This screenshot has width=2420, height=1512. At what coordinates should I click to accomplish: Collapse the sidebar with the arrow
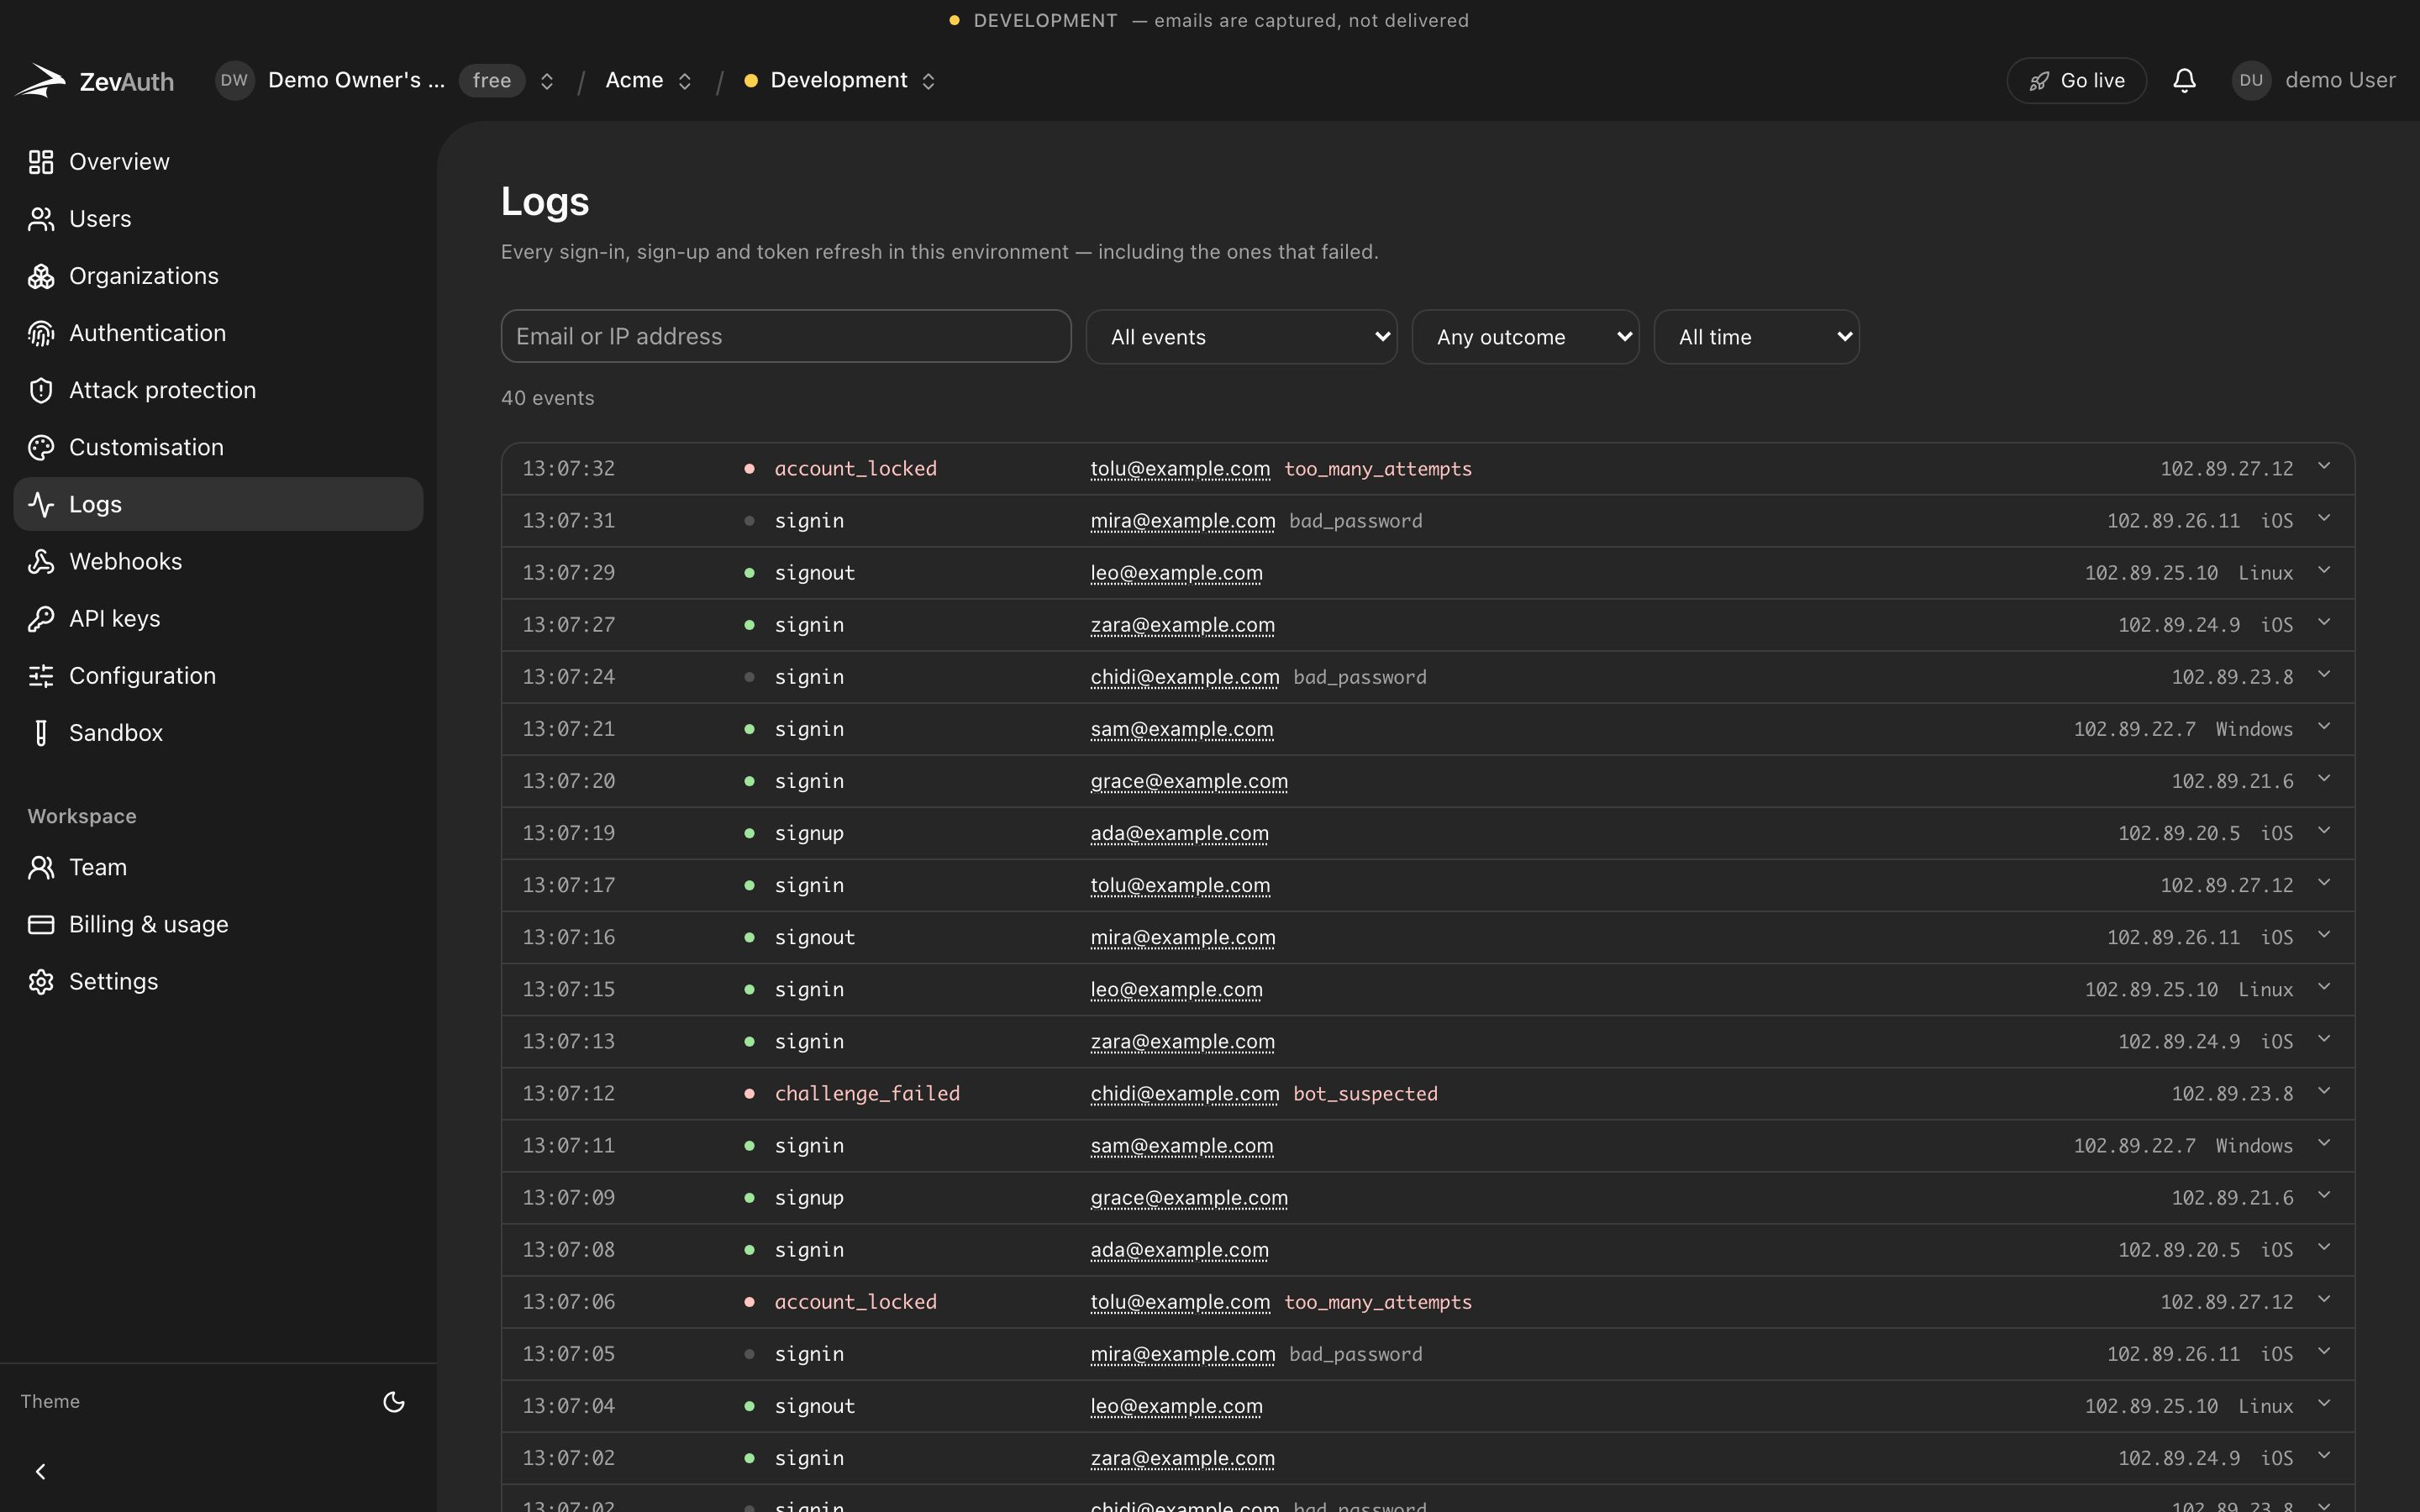[40, 1471]
